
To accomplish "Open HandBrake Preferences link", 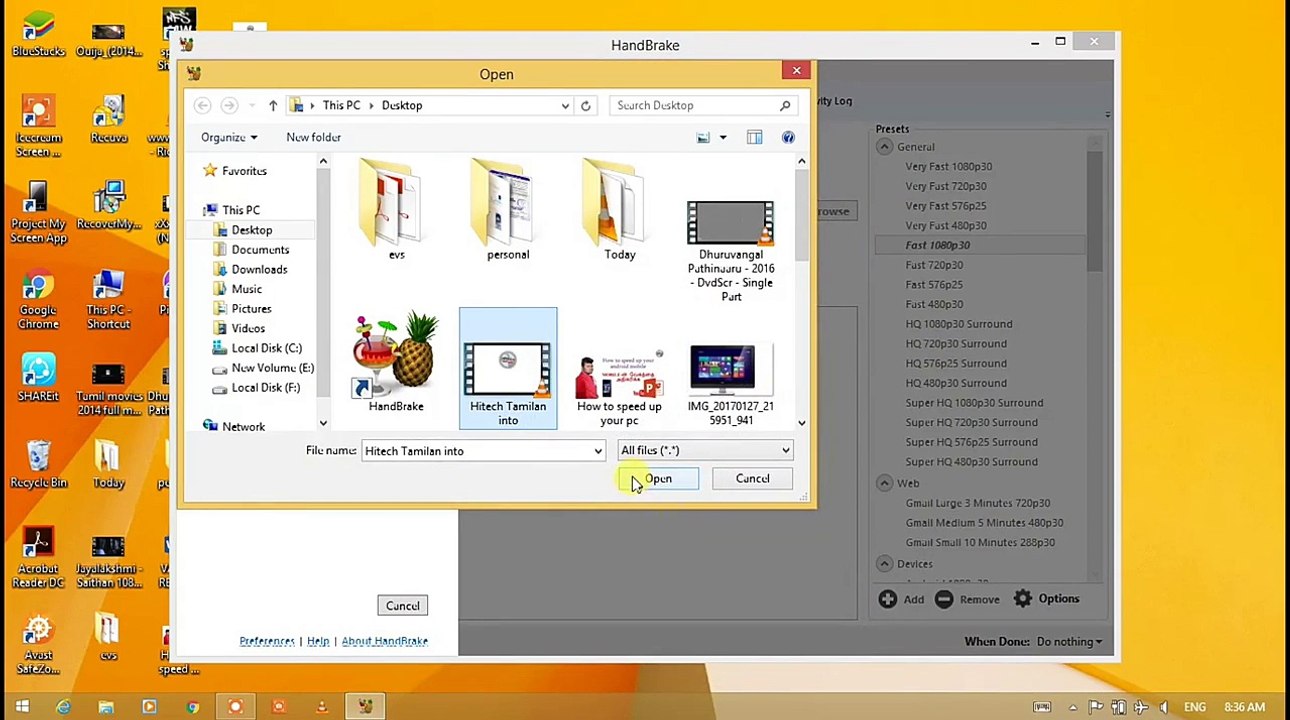I will click(x=267, y=641).
